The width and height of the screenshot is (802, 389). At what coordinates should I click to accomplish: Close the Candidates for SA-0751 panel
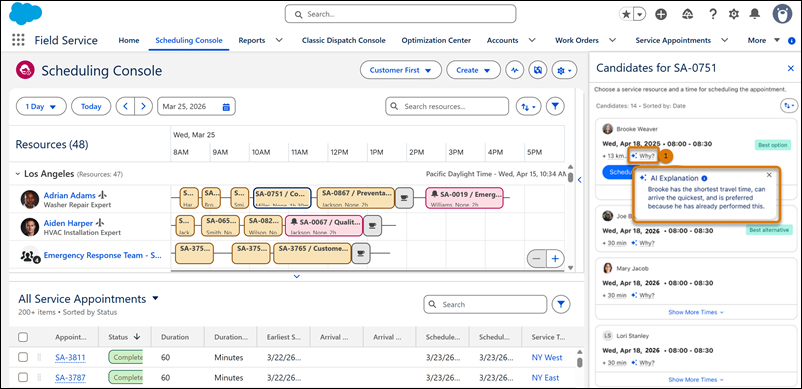(790, 68)
